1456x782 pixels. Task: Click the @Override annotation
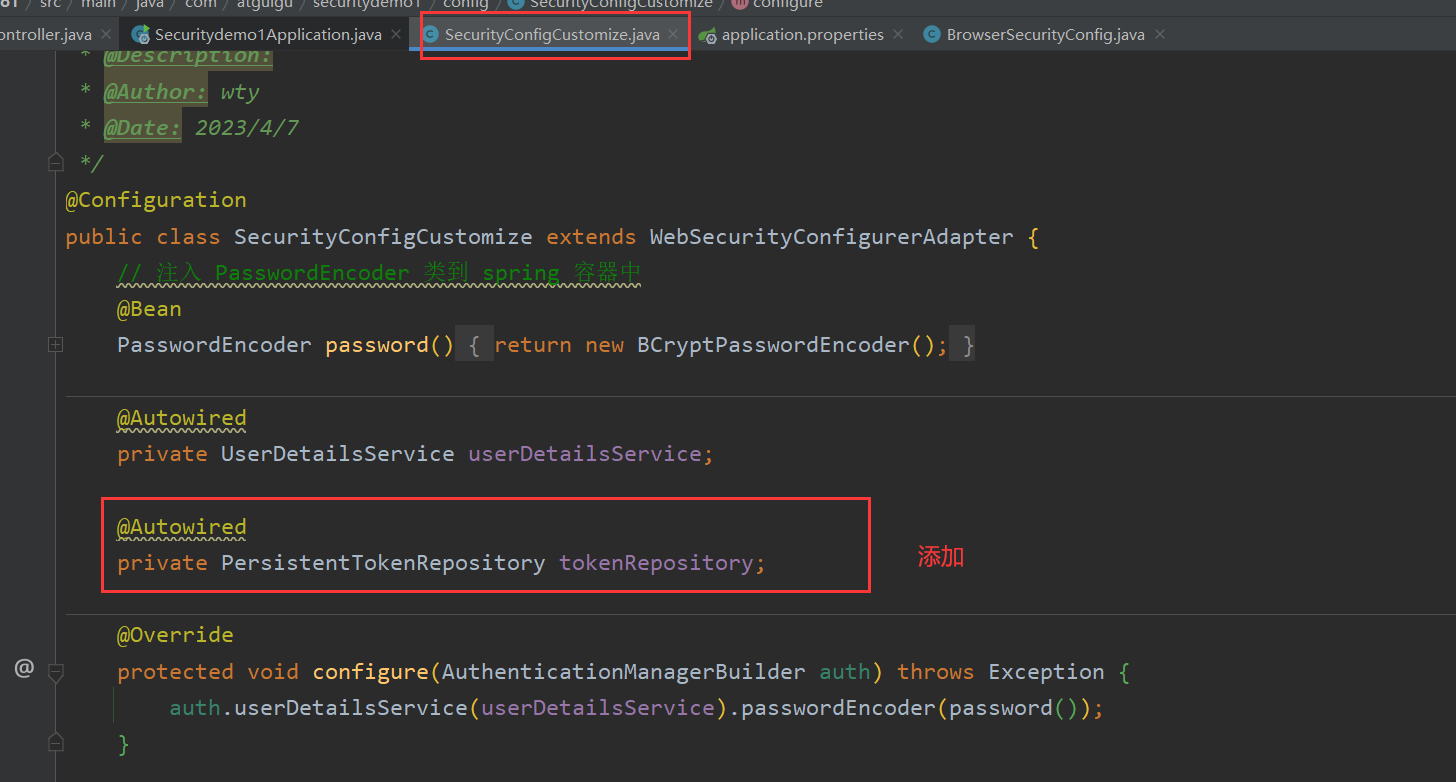point(175,635)
